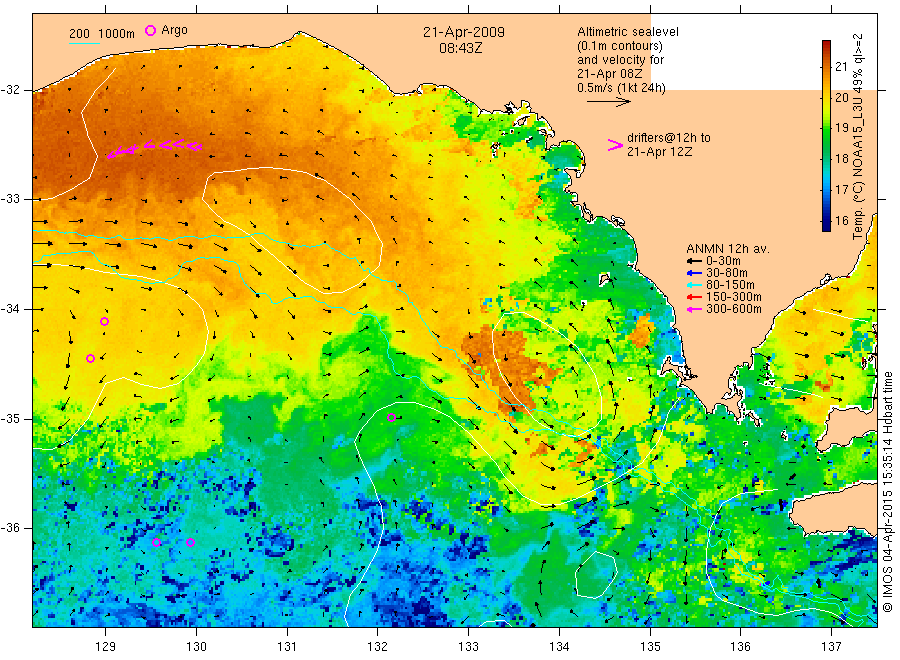Click the 'ANMN 12h av.' heading
Screen dimensions: 900x660
tap(728, 249)
